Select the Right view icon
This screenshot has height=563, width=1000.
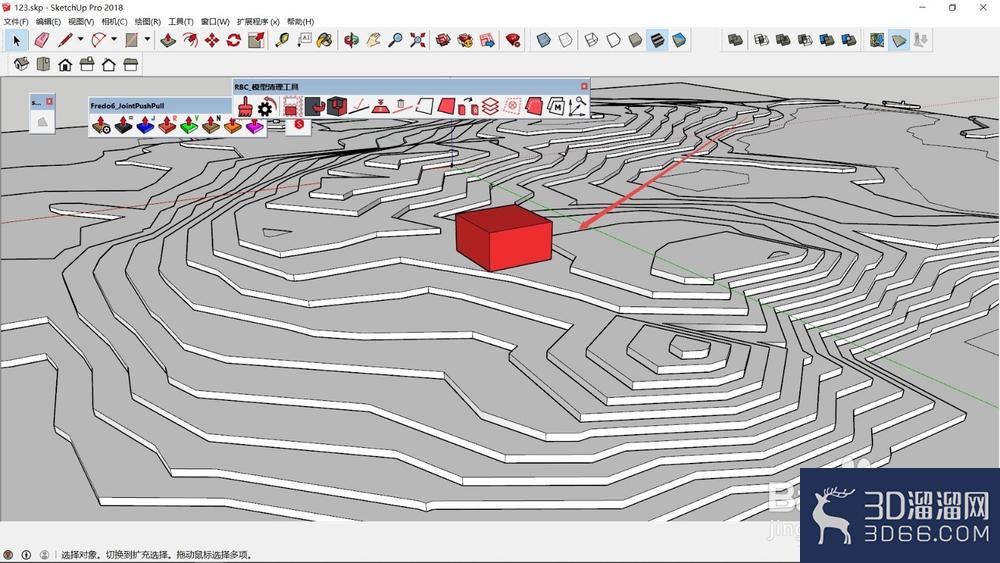point(87,64)
